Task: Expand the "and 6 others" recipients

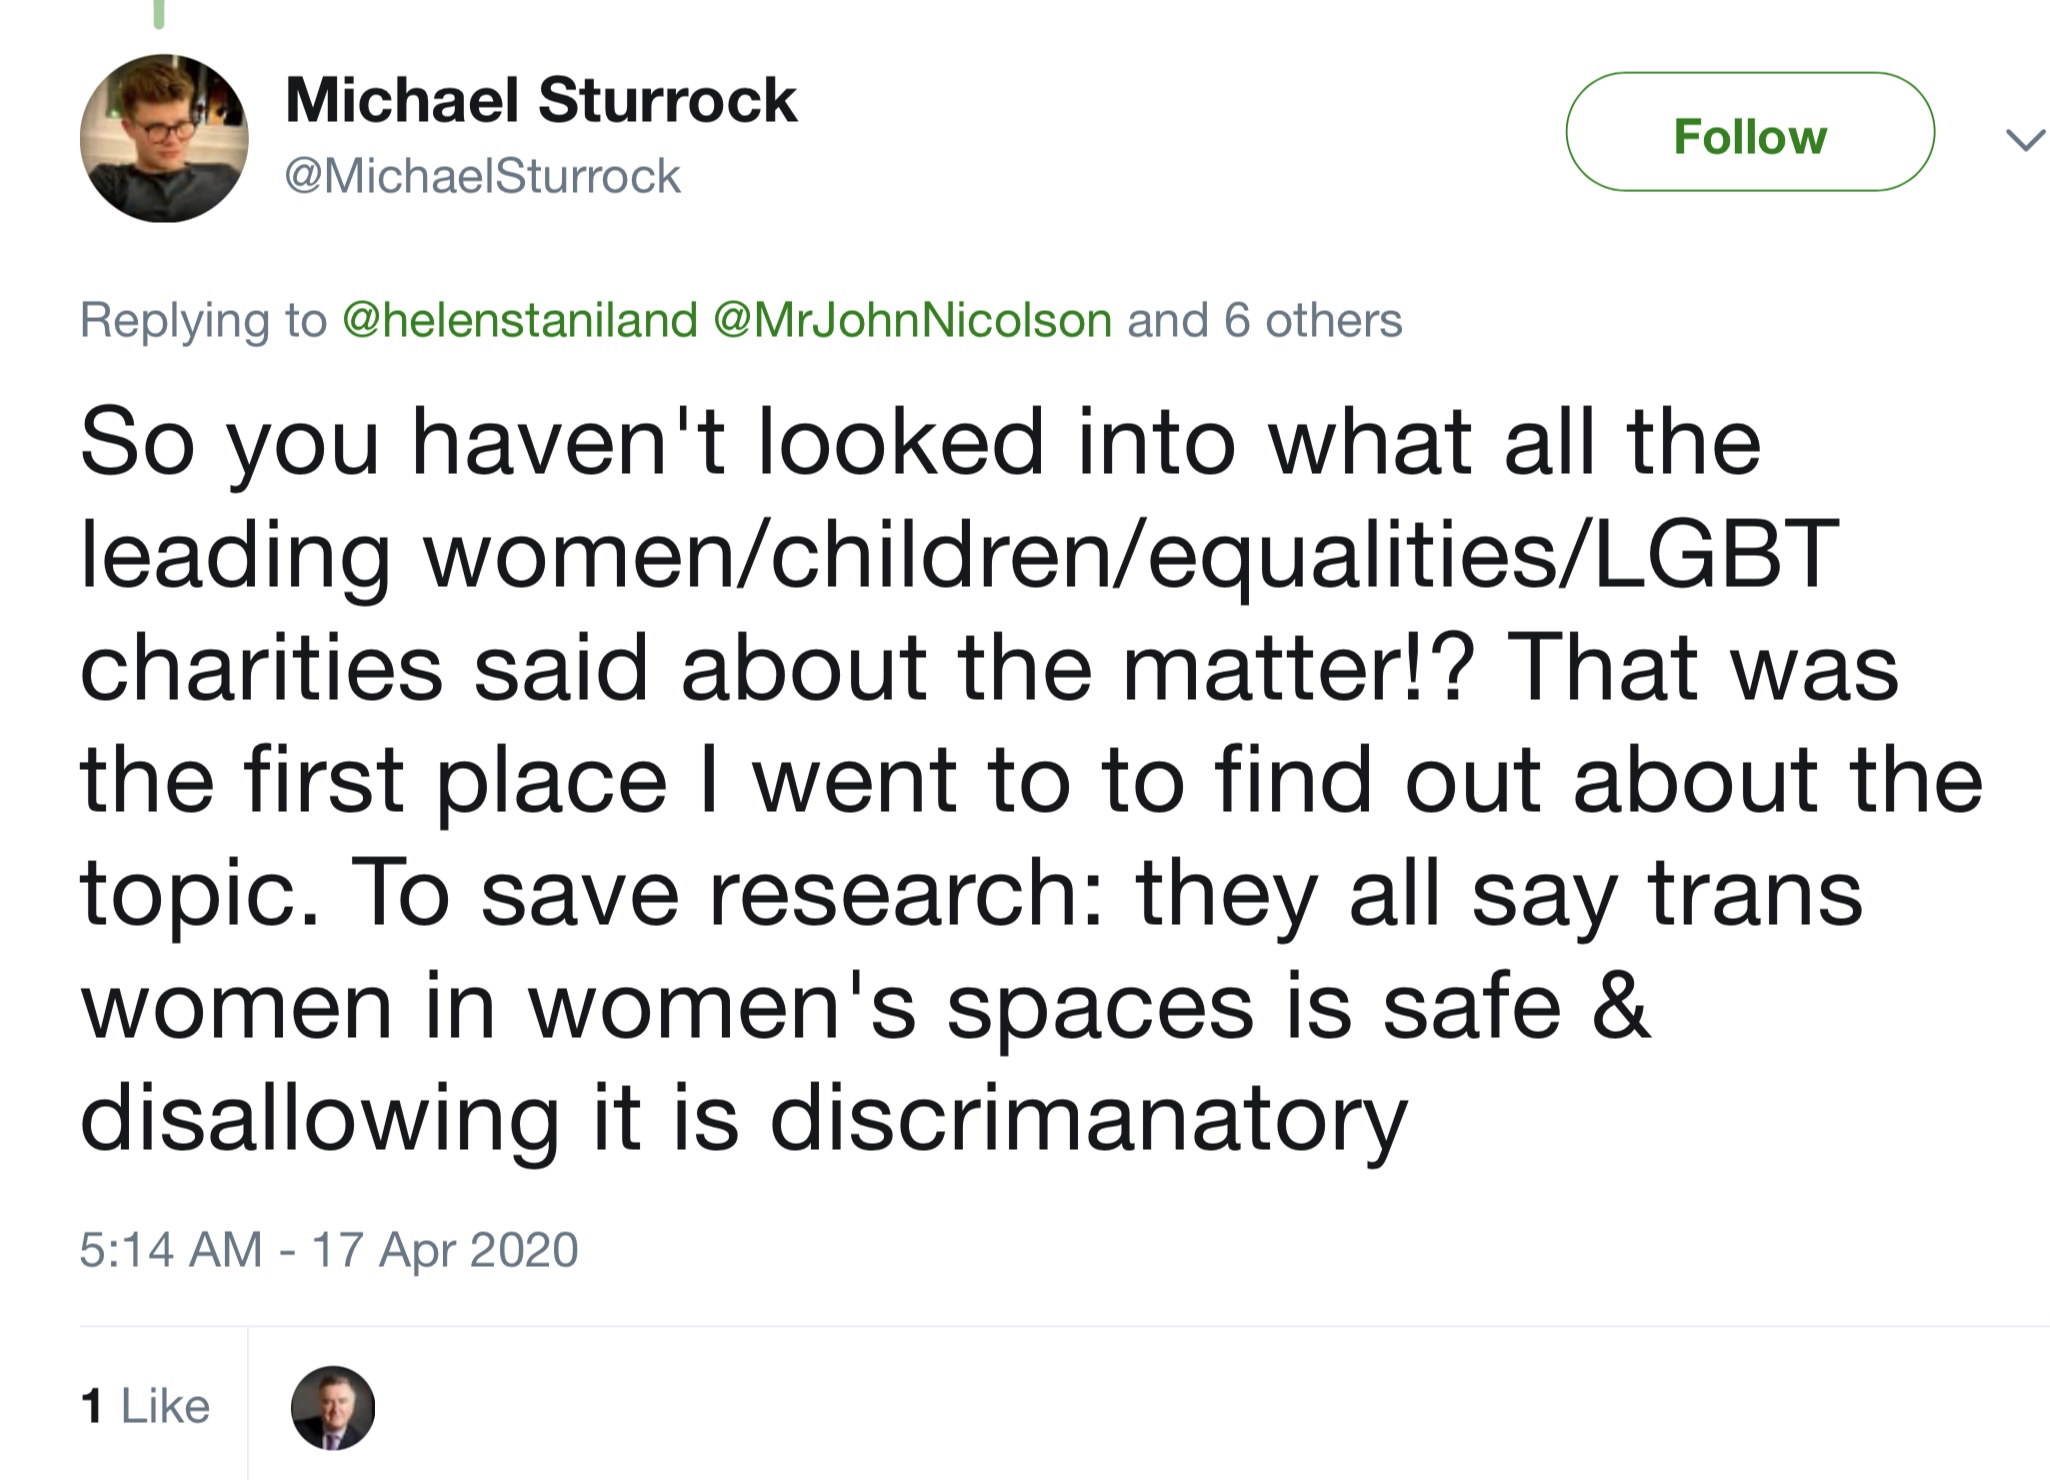Action: [x=1264, y=321]
